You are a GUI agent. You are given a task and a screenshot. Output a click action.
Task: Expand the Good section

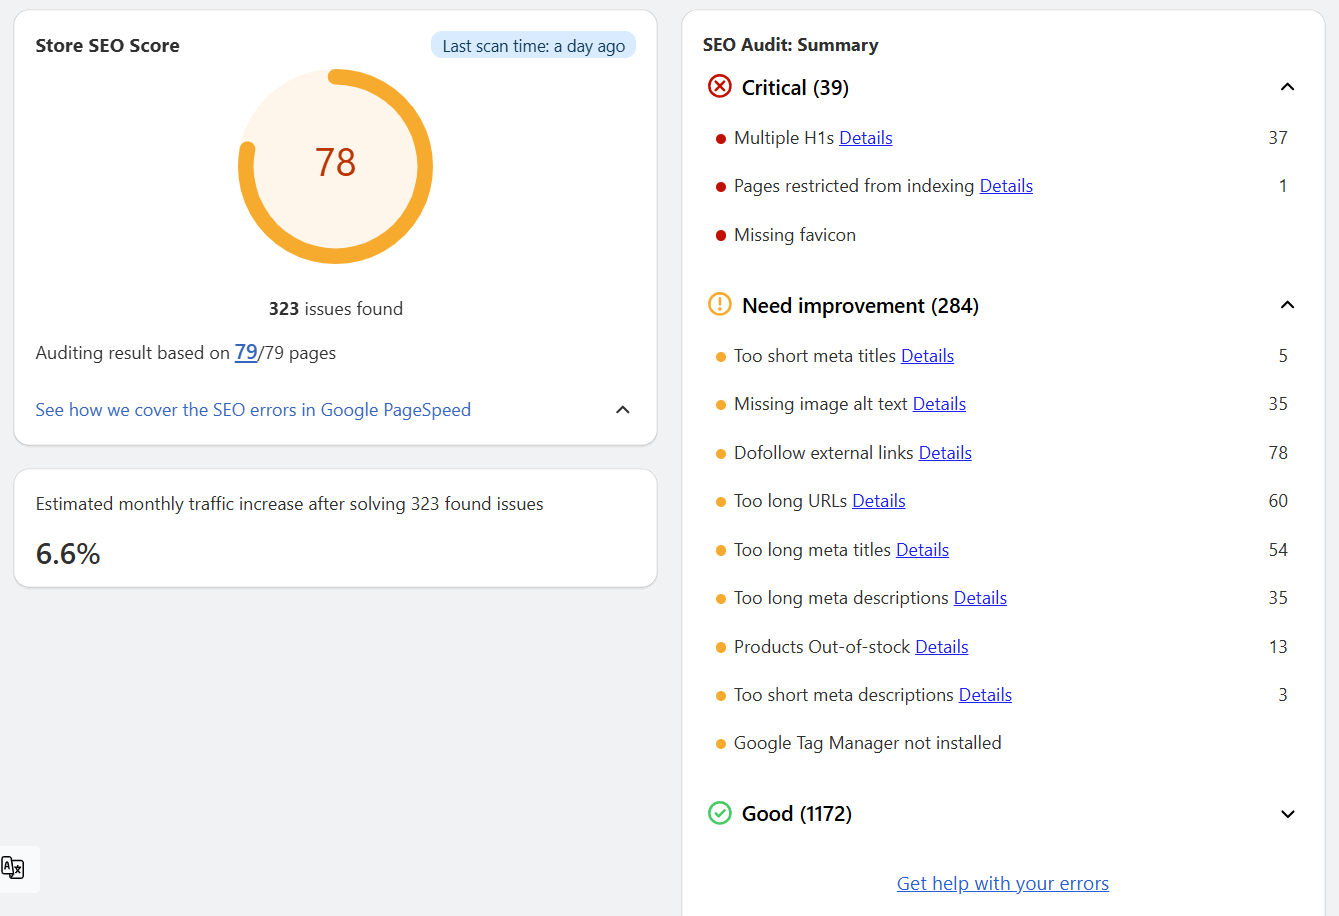click(1287, 814)
